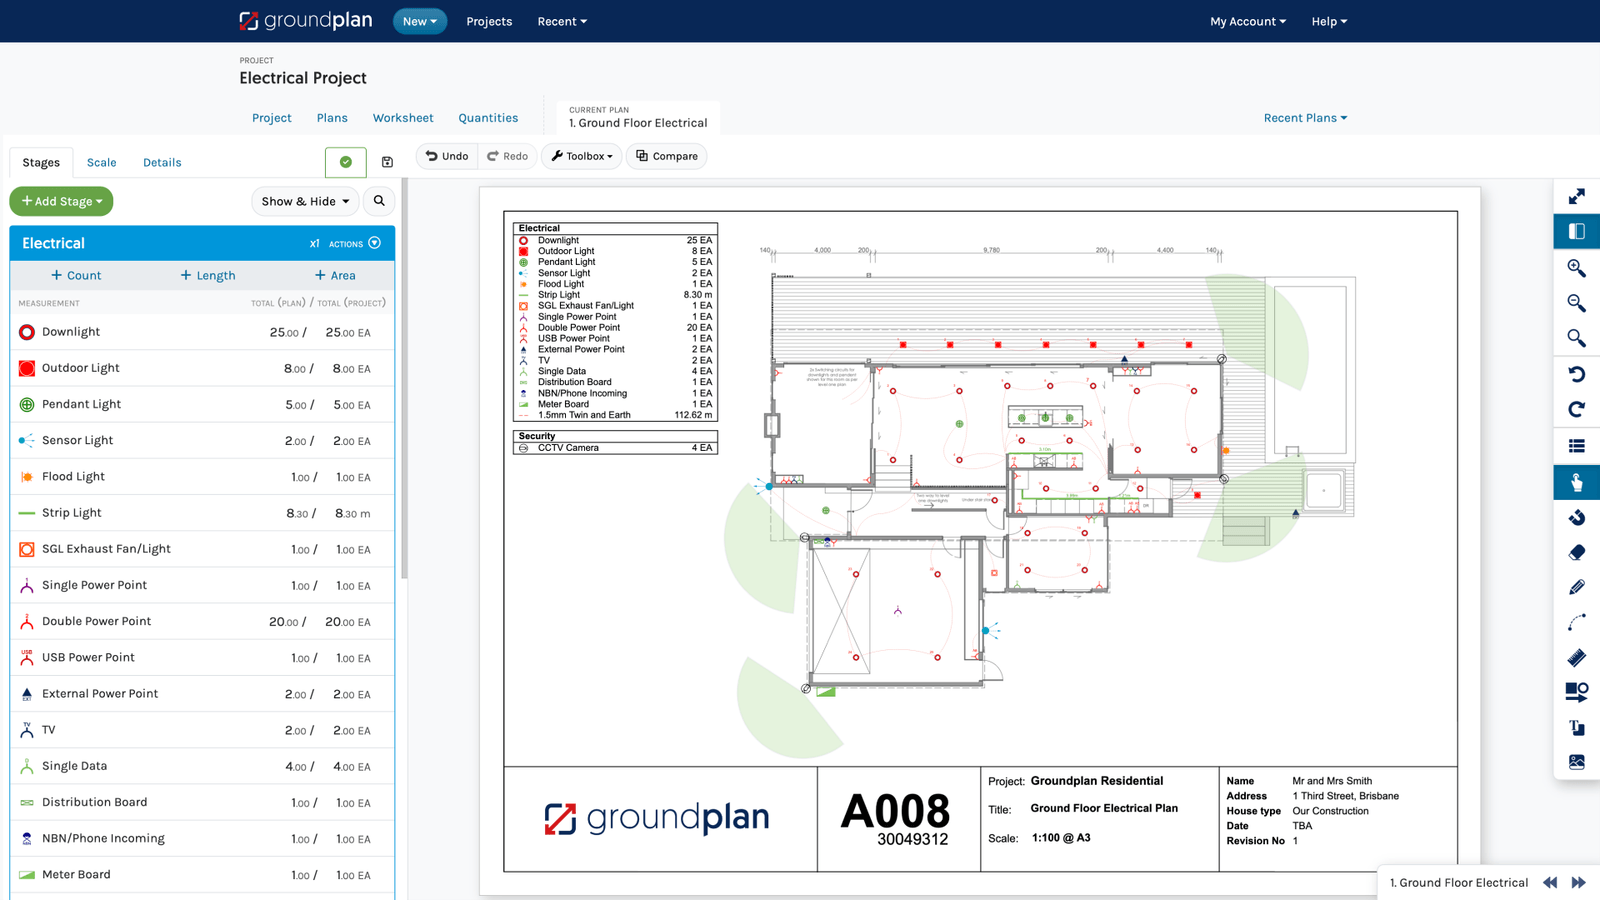Select the red Downlight symbol swatch
This screenshot has width=1600, height=900.
(26, 331)
